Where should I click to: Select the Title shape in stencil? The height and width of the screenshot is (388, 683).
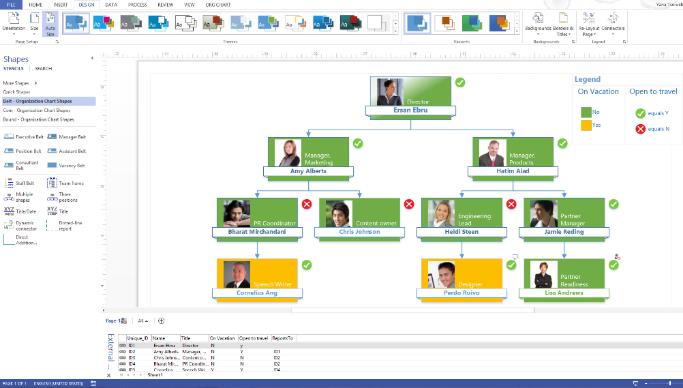pyautogui.click(x=58, y=211)
